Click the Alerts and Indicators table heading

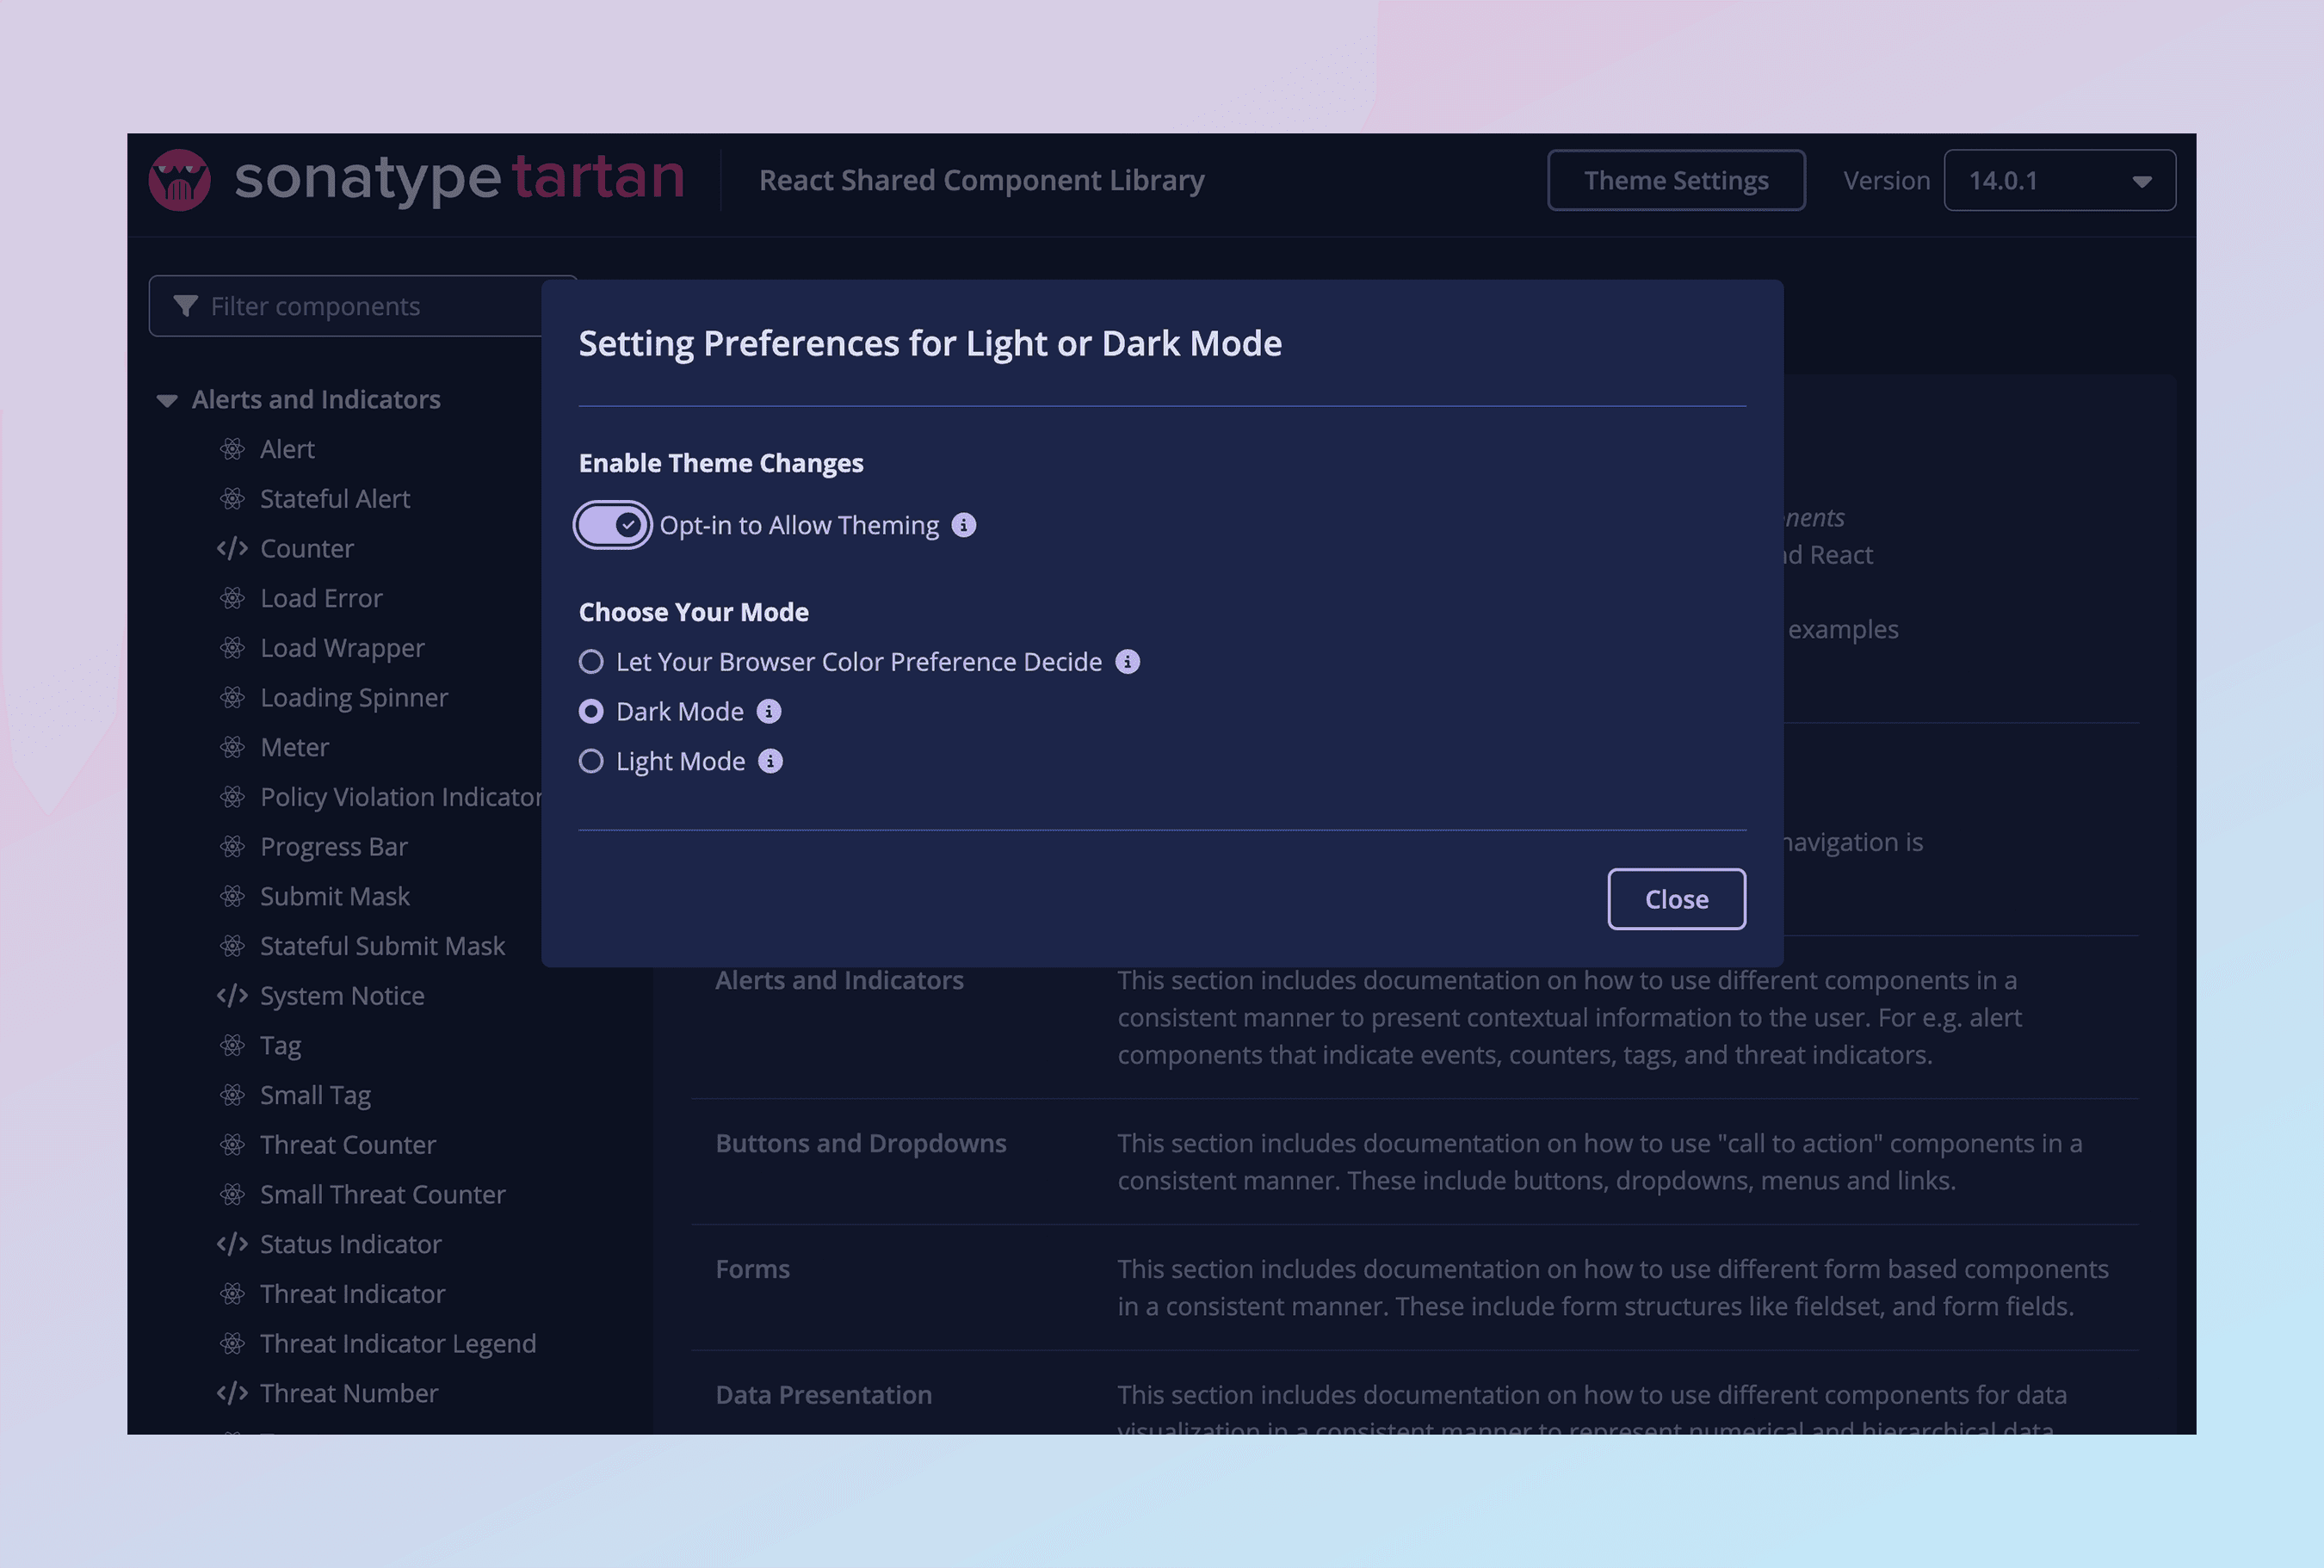[839, 980]
